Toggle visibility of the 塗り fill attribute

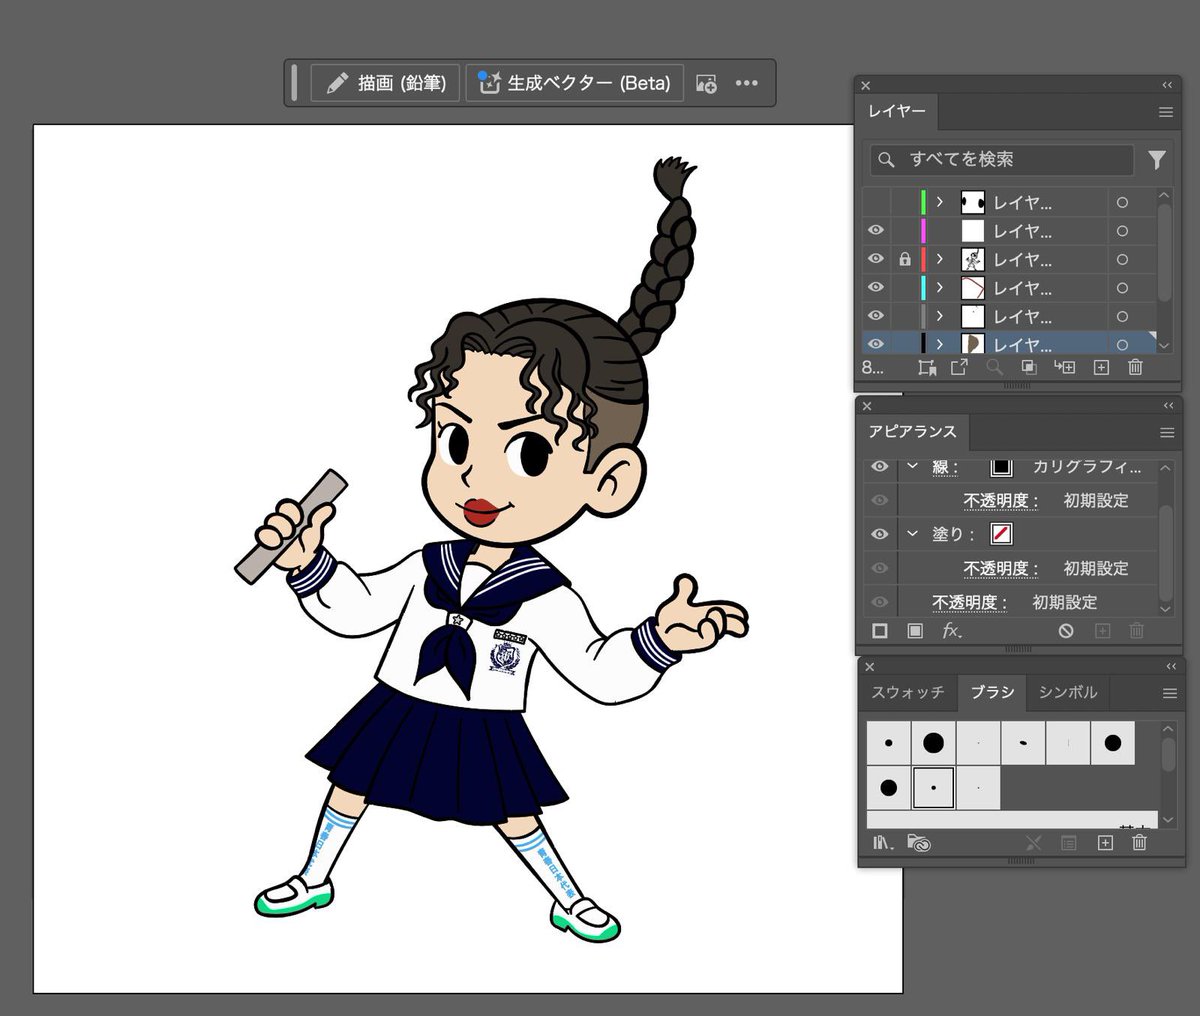(x=880, y=534)
